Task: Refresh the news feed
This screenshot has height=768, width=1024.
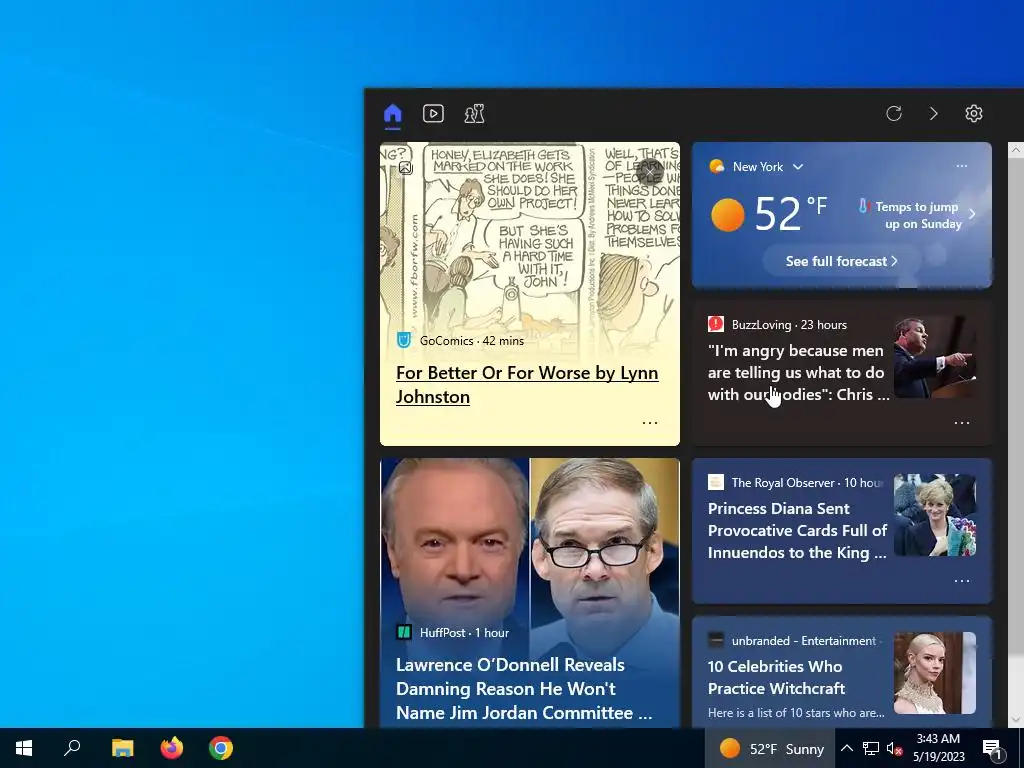Action: (x=894, y=114)
